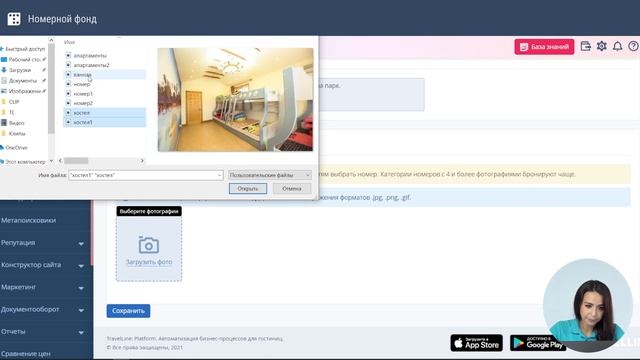Click the OneDrive cloud icon
Screen dimensions: 640x360
pyautogui.click(x=2, y=148)
